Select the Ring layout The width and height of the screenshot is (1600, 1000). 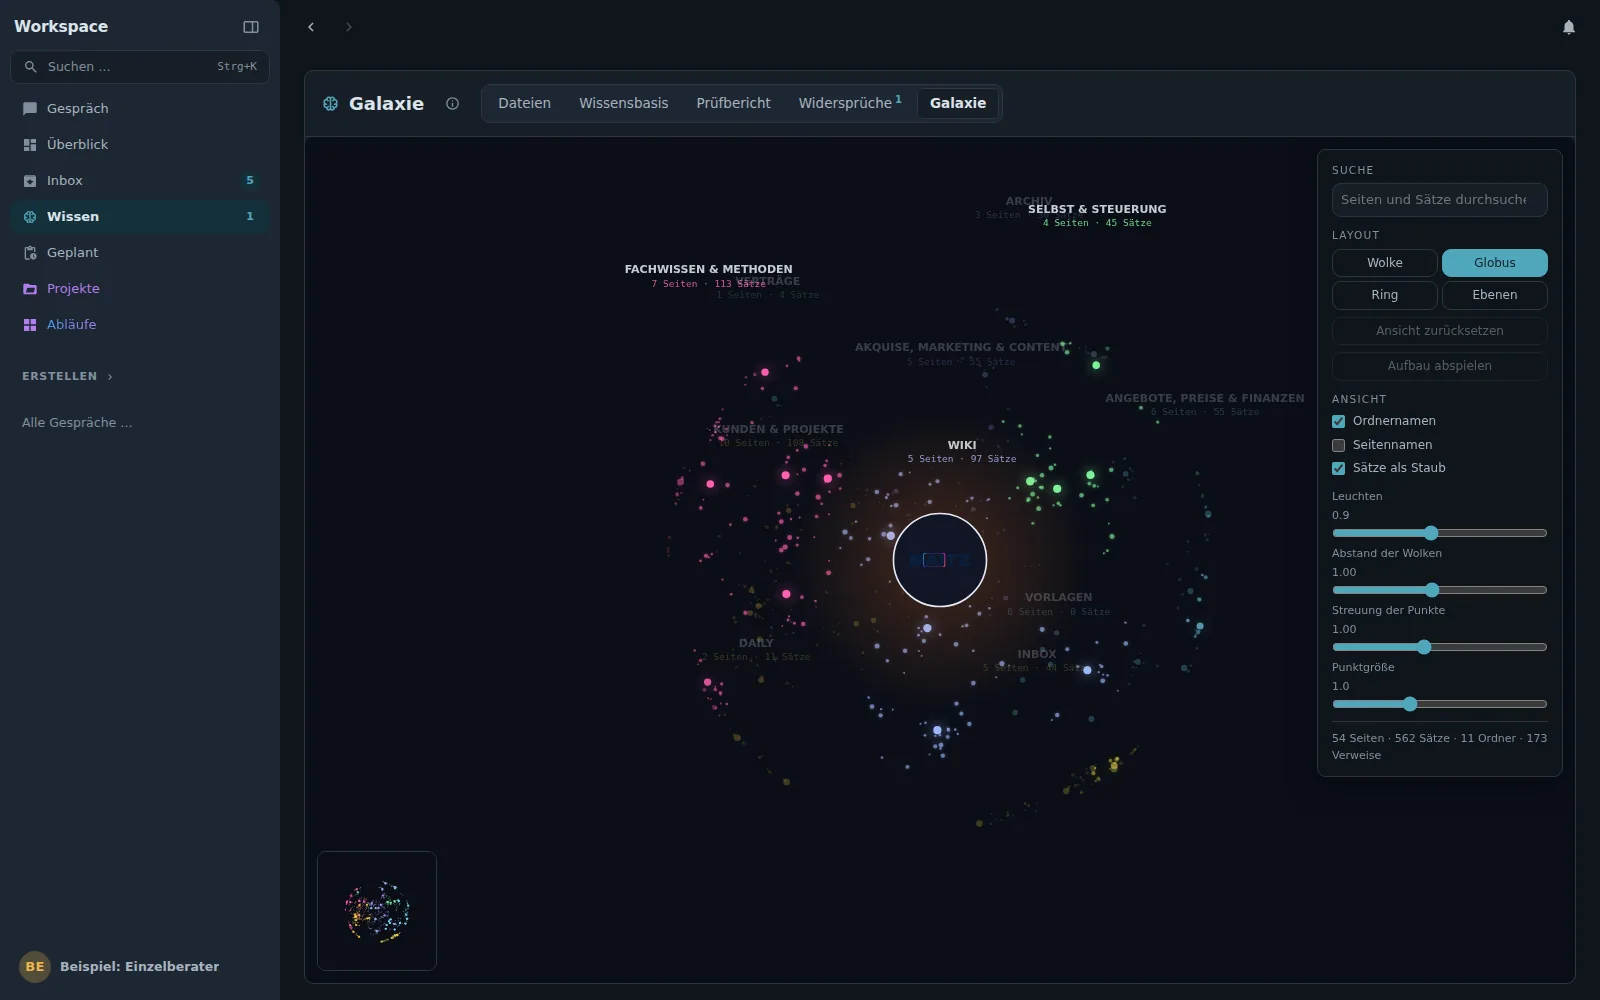point(1384,295)
